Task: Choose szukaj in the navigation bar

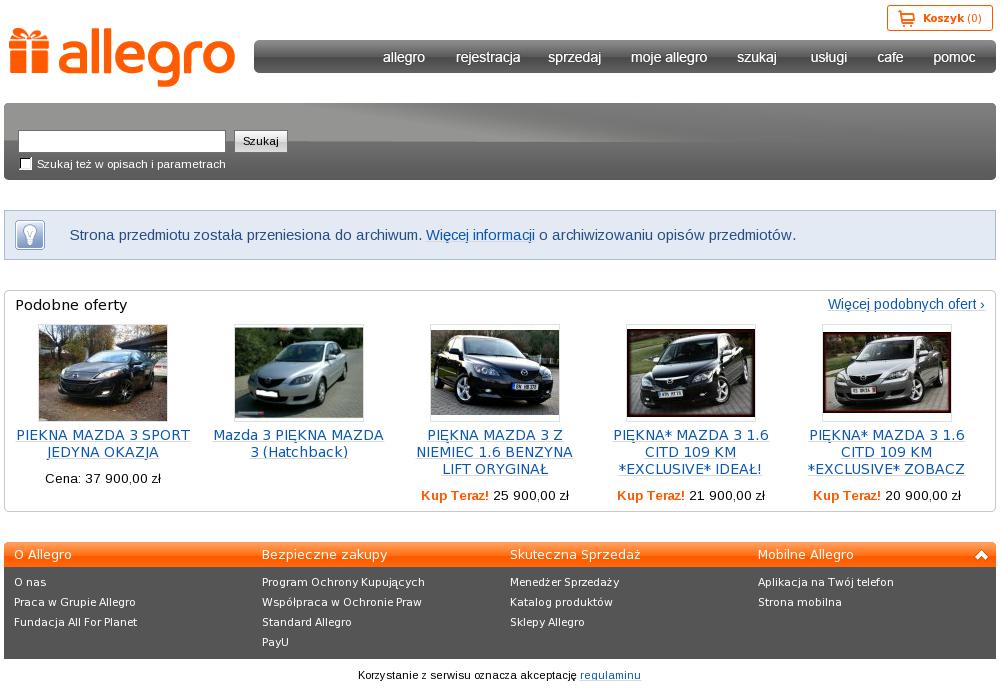Action: pyautogui.click(x=757, y=57)
